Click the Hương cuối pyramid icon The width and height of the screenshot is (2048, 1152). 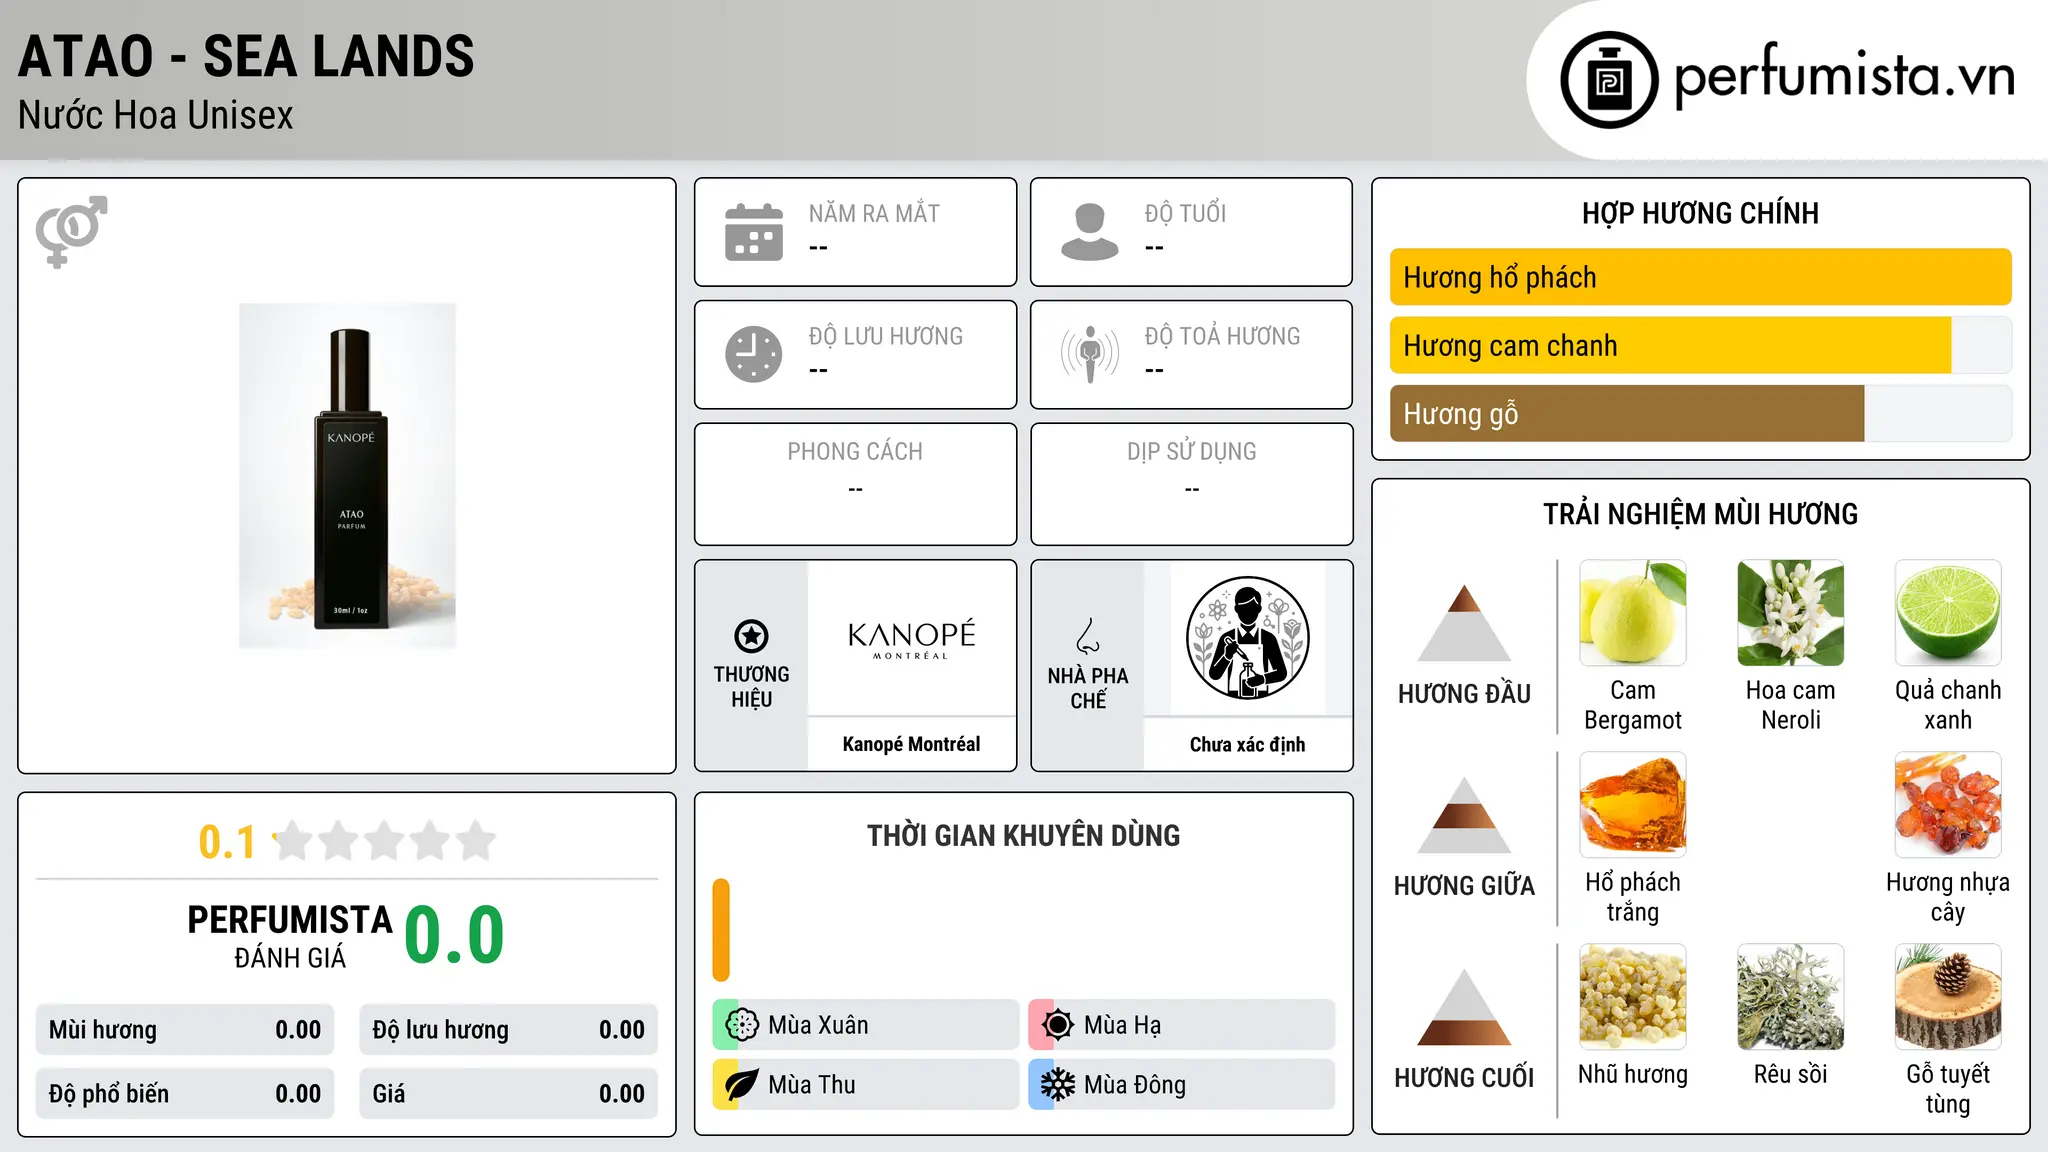pos(1464,1007)
